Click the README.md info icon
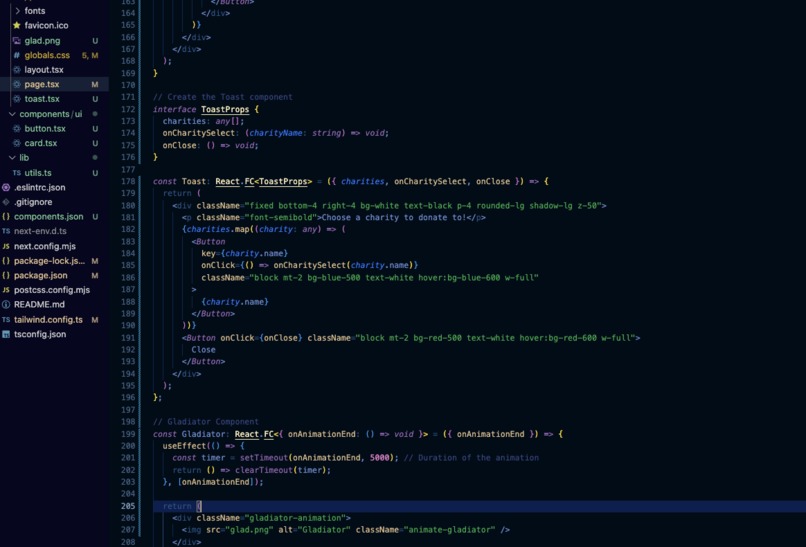This screenshot has height=547, width=806. coord(6,304)
